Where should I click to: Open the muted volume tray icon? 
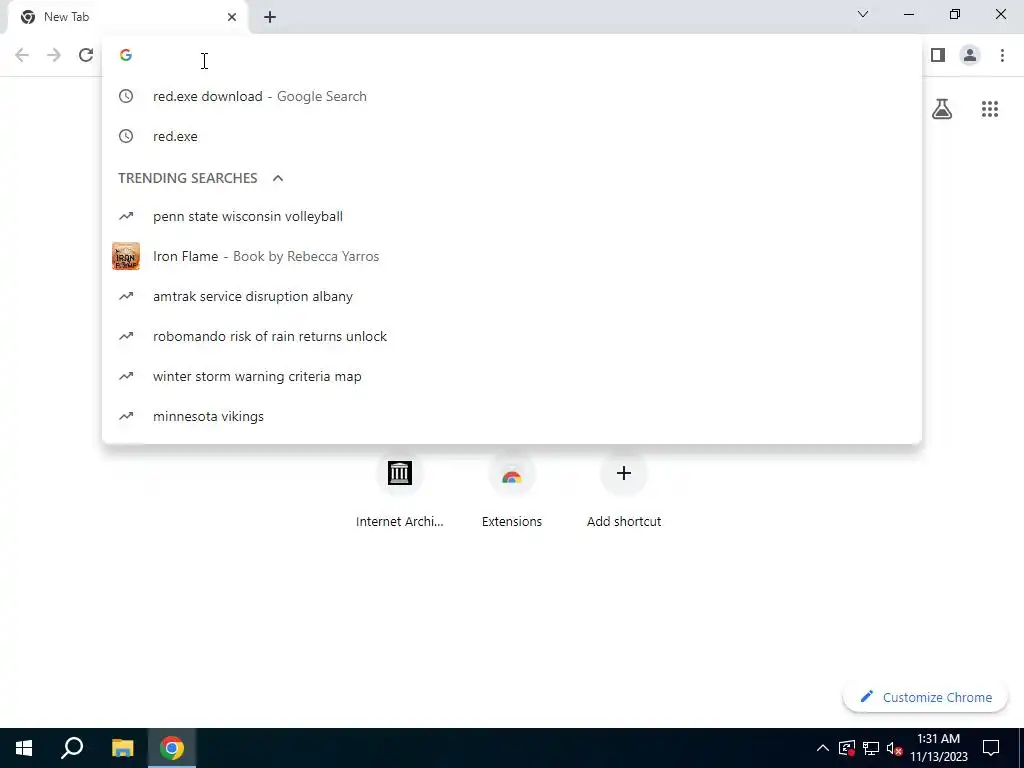pos(895,748)
